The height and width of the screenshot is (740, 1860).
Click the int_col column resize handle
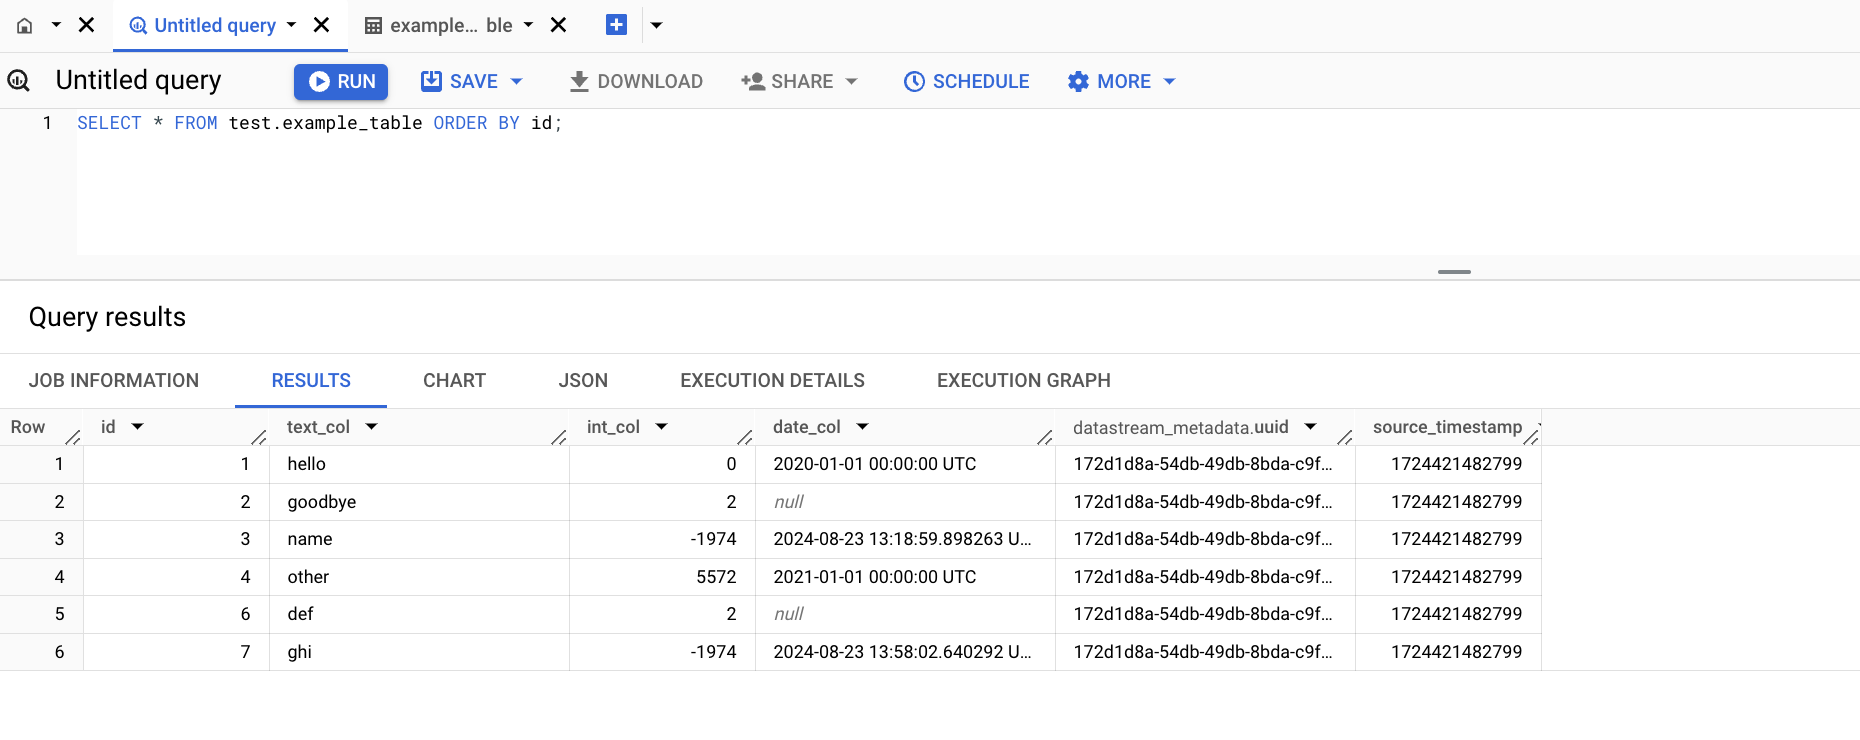pyautogui.click(x=745, y=437)
